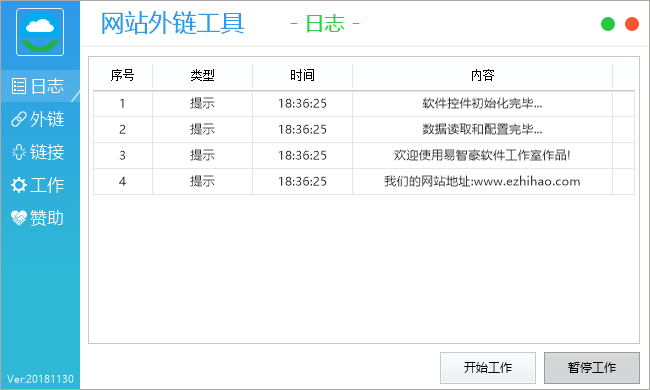This screenshot has width=650, height=390.
Task: Click the 链接 spider icon in sidebar
Action: click(x=19, y=152)
